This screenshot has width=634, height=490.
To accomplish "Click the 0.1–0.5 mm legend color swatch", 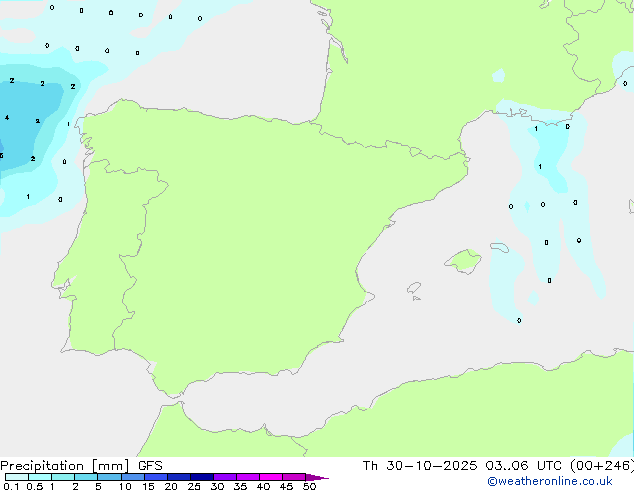I will coord(17,477).
